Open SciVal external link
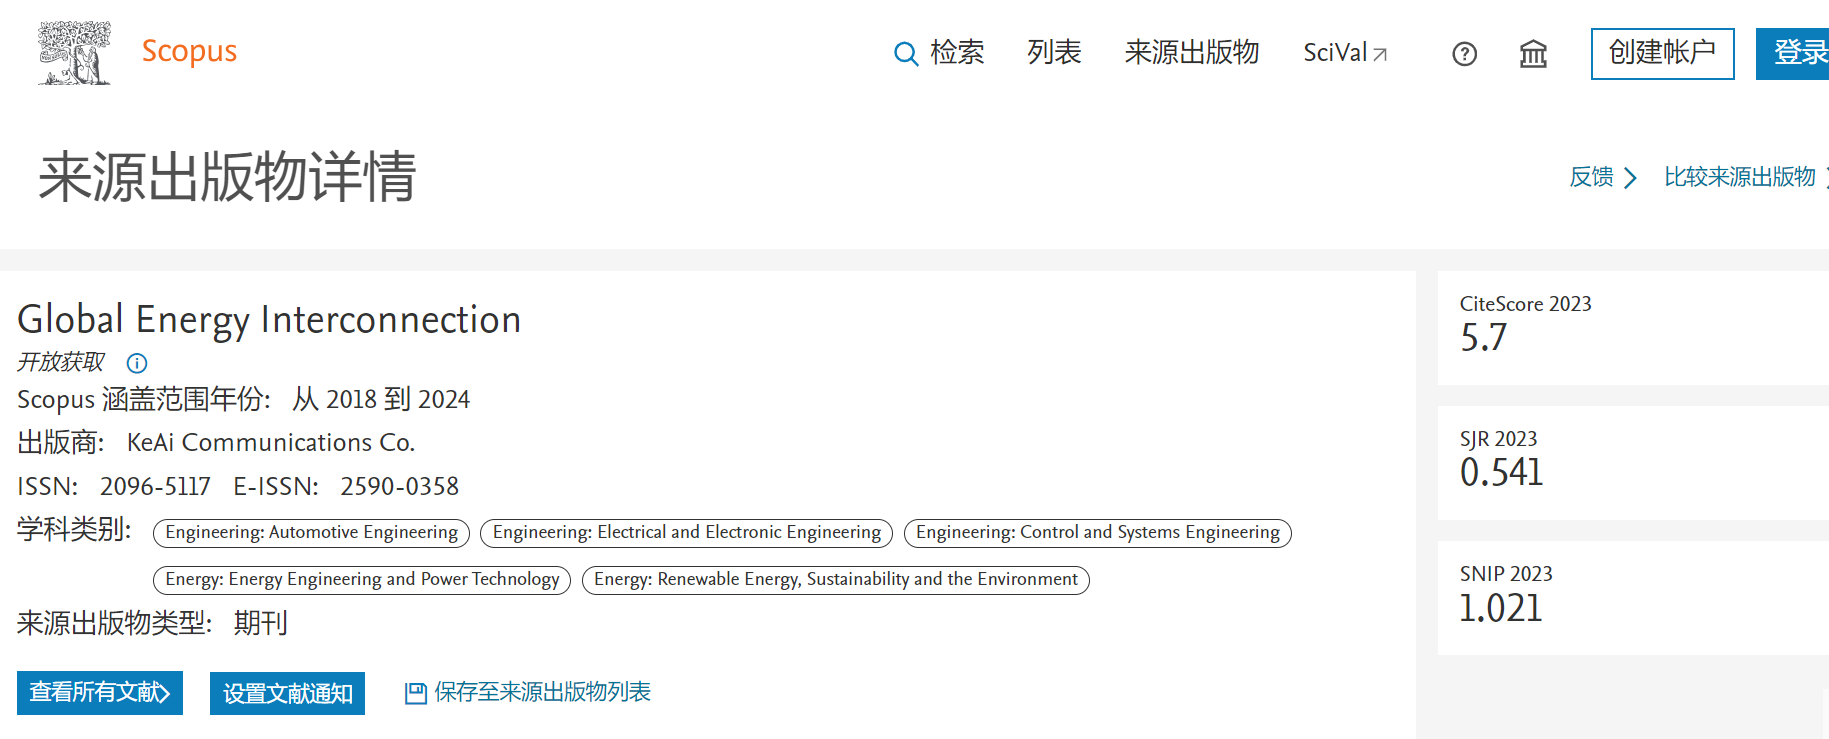Image resolution: width=1829 pixels, height=739 pixels. coord(1345,53)
